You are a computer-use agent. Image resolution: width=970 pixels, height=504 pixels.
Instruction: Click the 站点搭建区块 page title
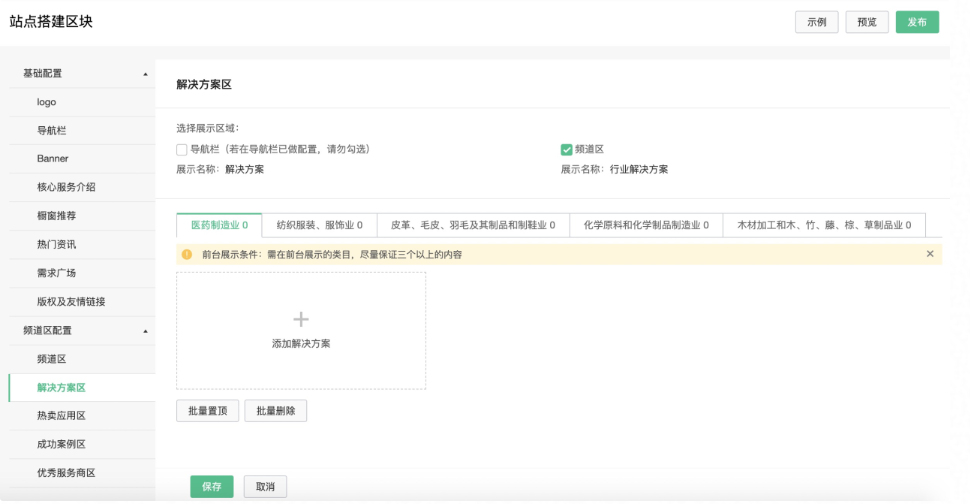click(51, 22)
